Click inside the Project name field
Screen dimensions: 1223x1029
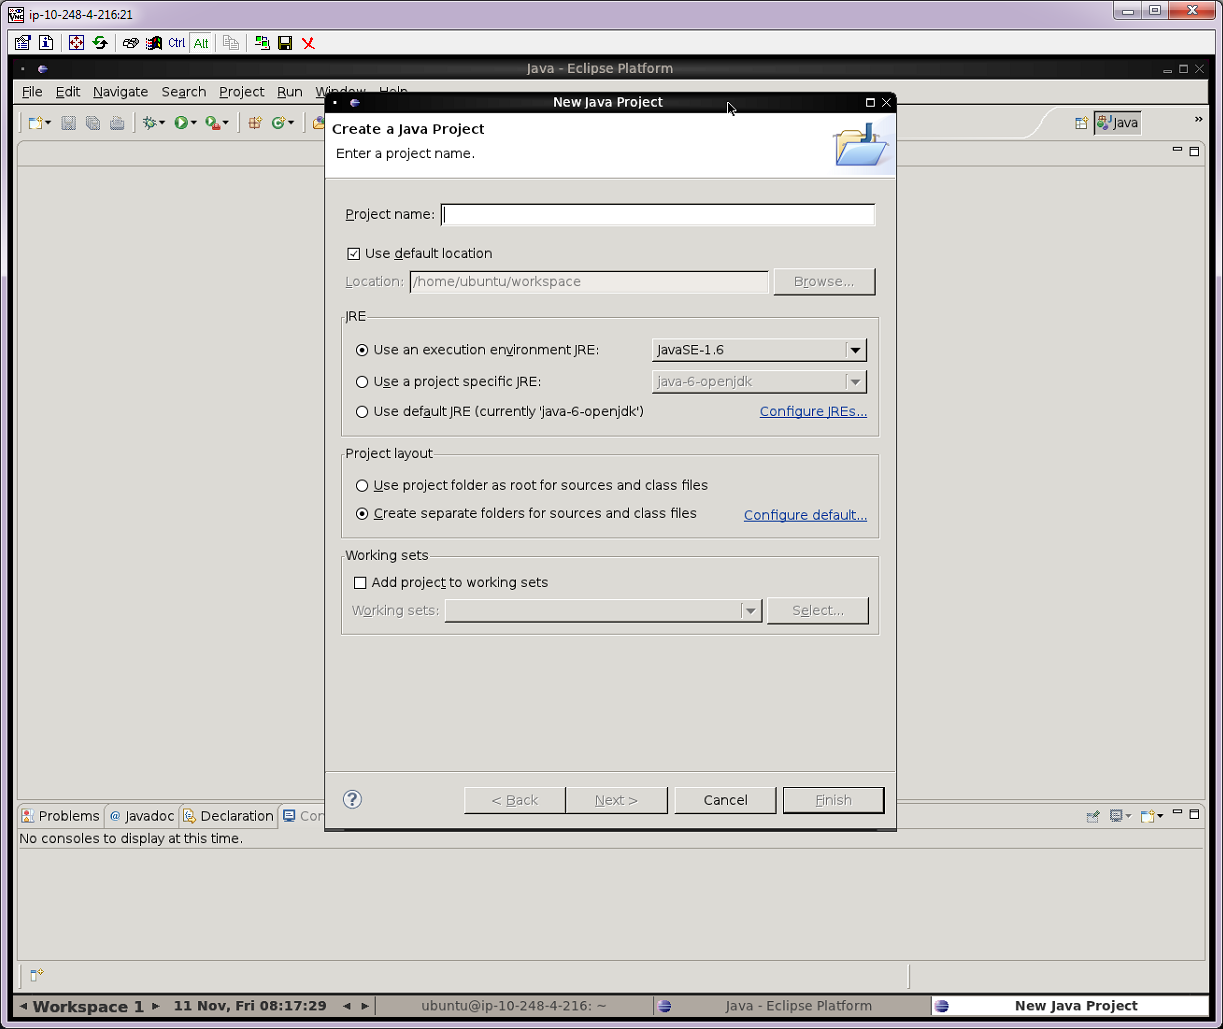click(x=657, y=214)
